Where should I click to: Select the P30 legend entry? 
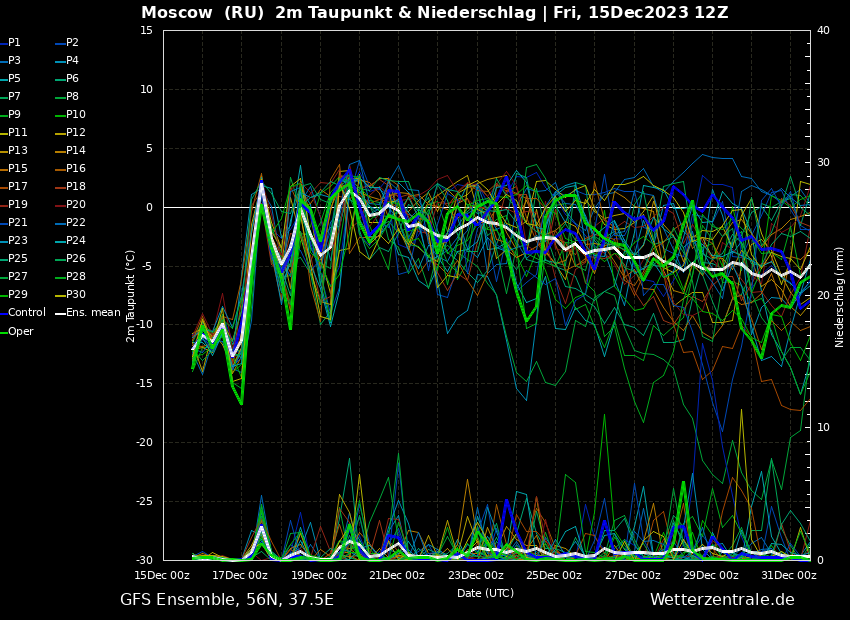(75, 295)
